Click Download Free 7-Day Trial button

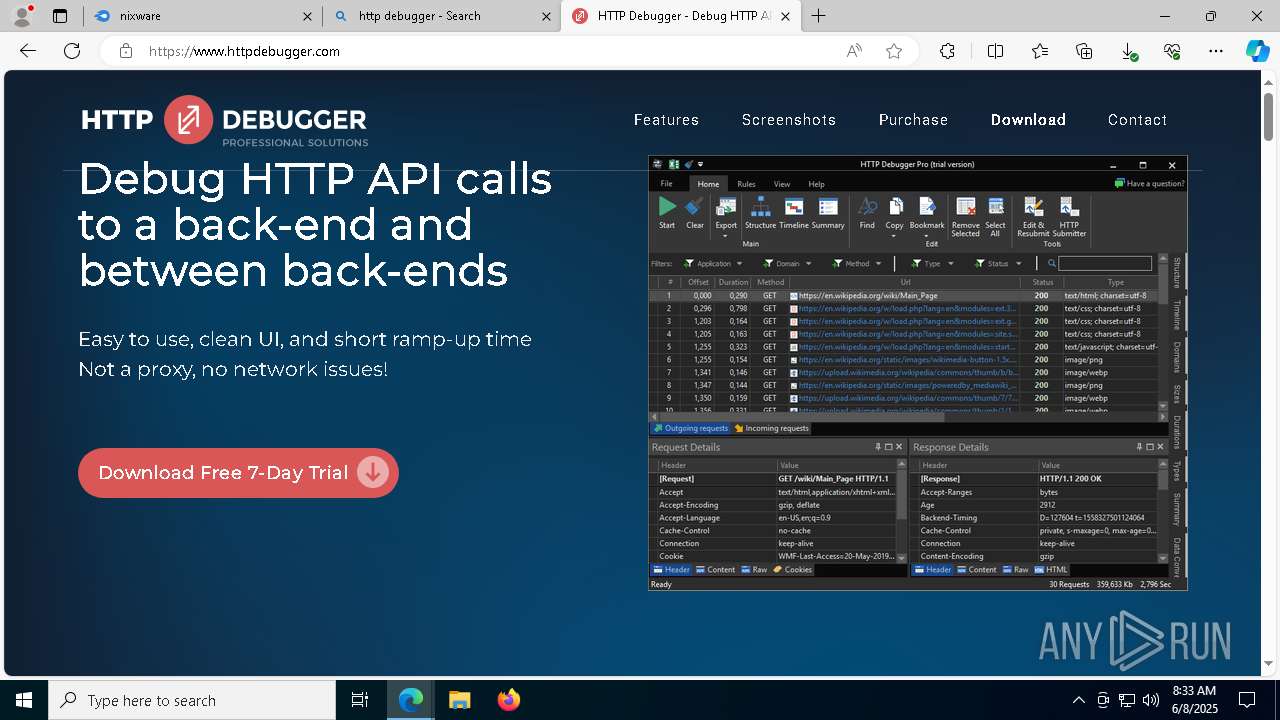click(x=238, y=473)
